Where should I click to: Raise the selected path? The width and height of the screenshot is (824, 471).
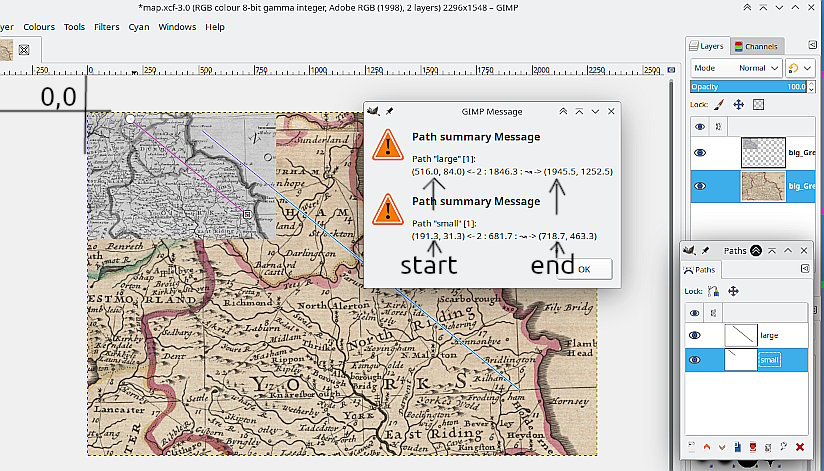coord(706,447)
